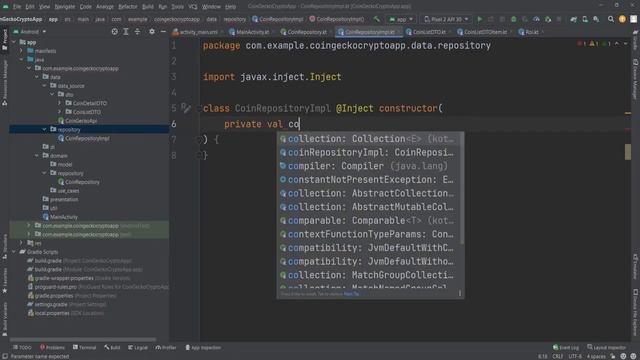Open the Android project view dropdown

pyautogui.click(x=30, y=31)
